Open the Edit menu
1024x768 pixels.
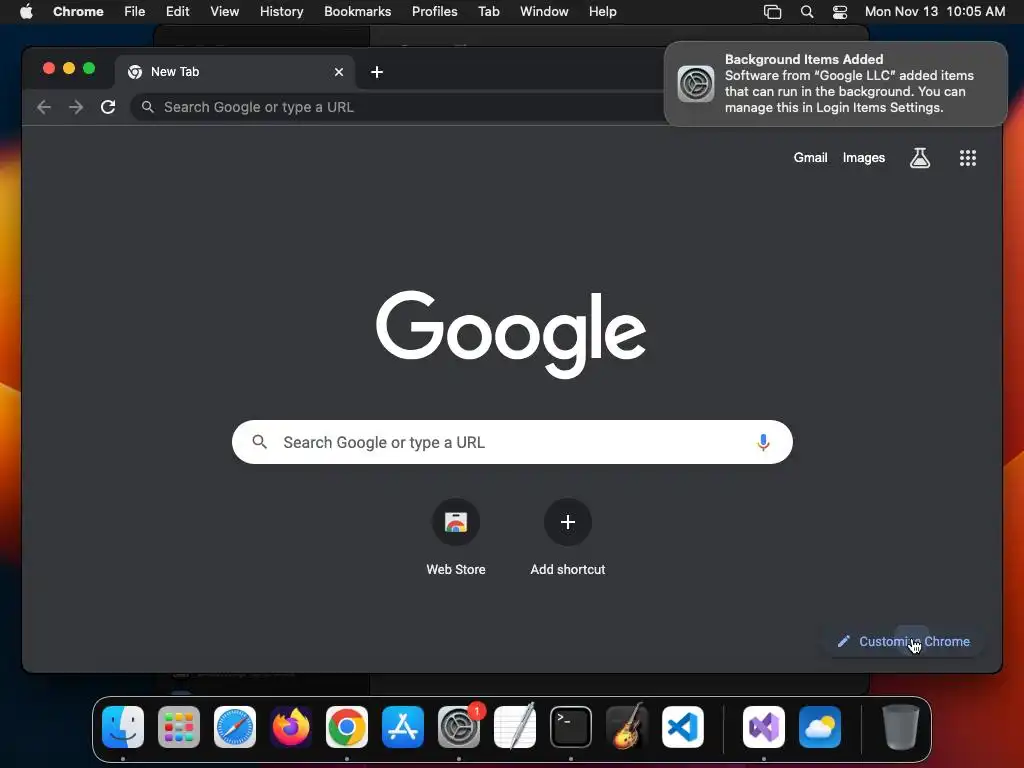coord(177,12)
